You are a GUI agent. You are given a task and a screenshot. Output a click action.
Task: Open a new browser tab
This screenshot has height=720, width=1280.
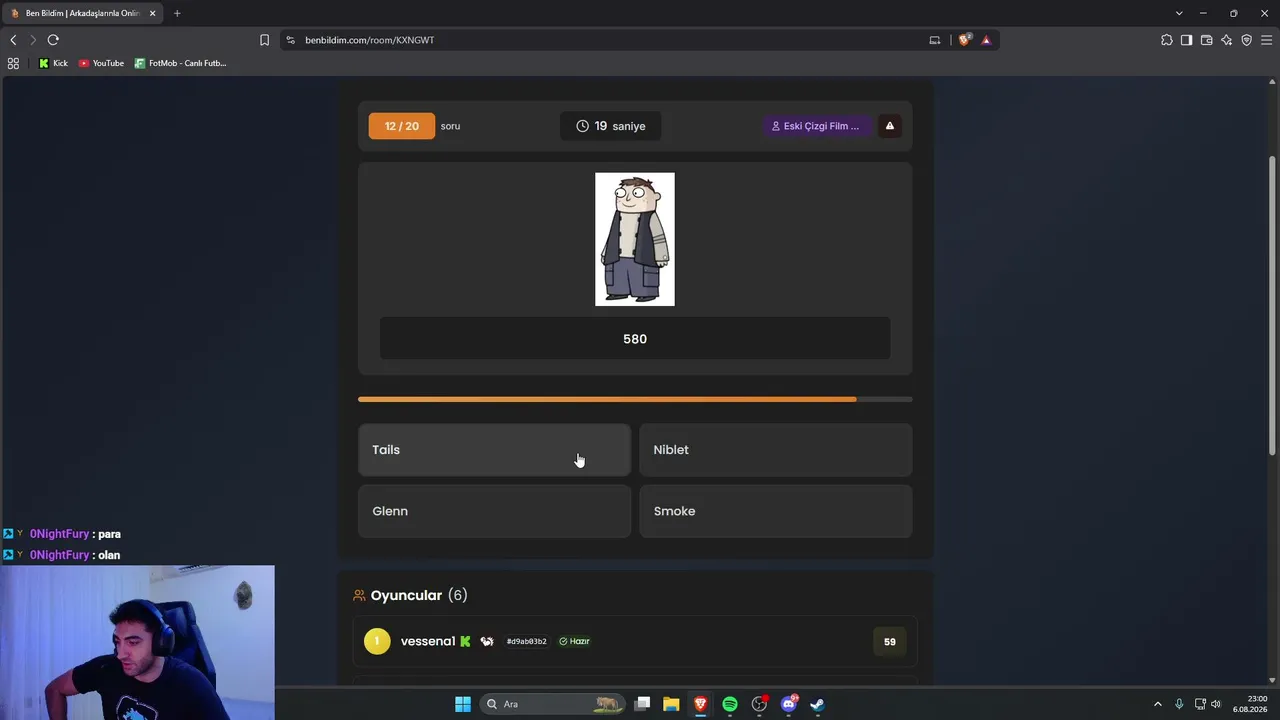(177, 13)
